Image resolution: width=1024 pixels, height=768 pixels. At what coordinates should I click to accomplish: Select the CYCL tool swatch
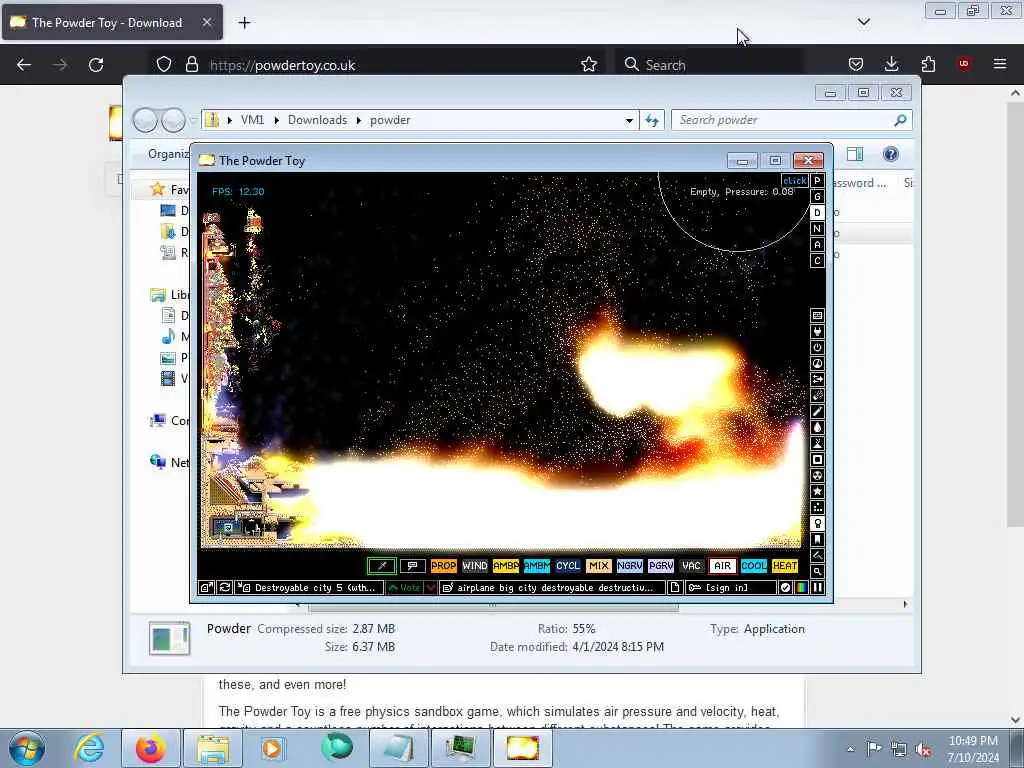point(568,566)
